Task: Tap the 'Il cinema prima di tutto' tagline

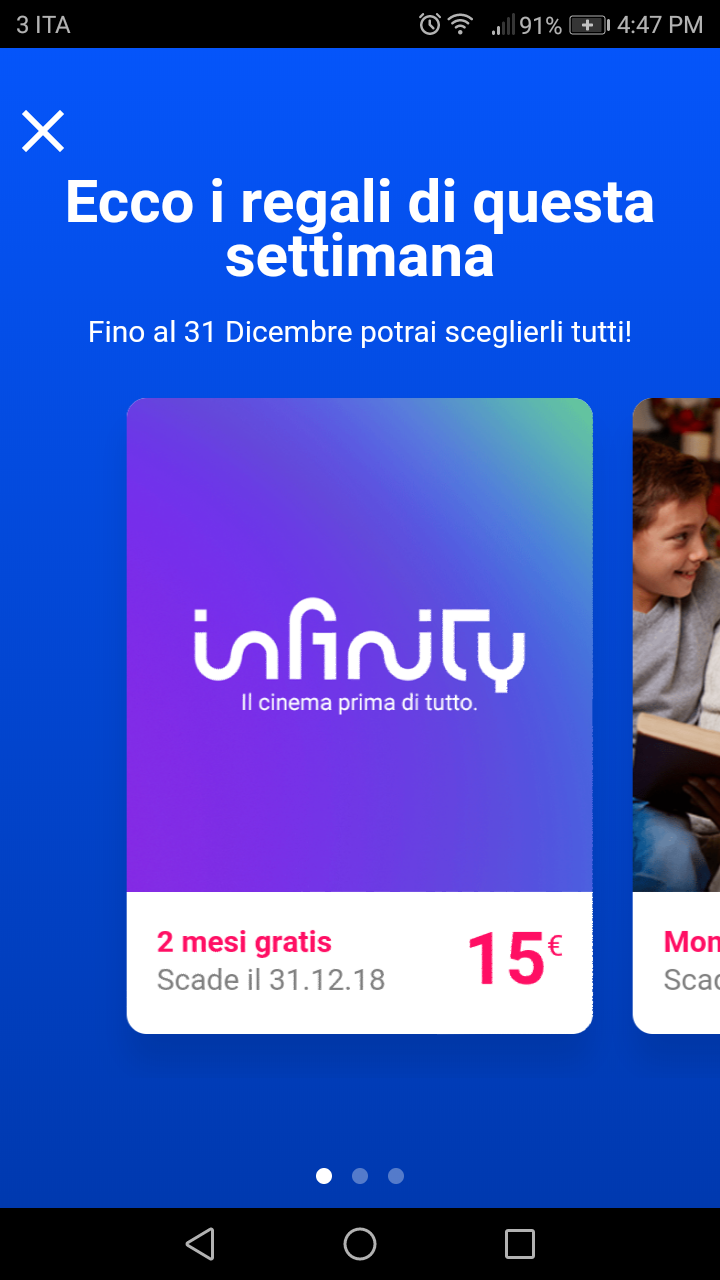Action: pos(360,704)
